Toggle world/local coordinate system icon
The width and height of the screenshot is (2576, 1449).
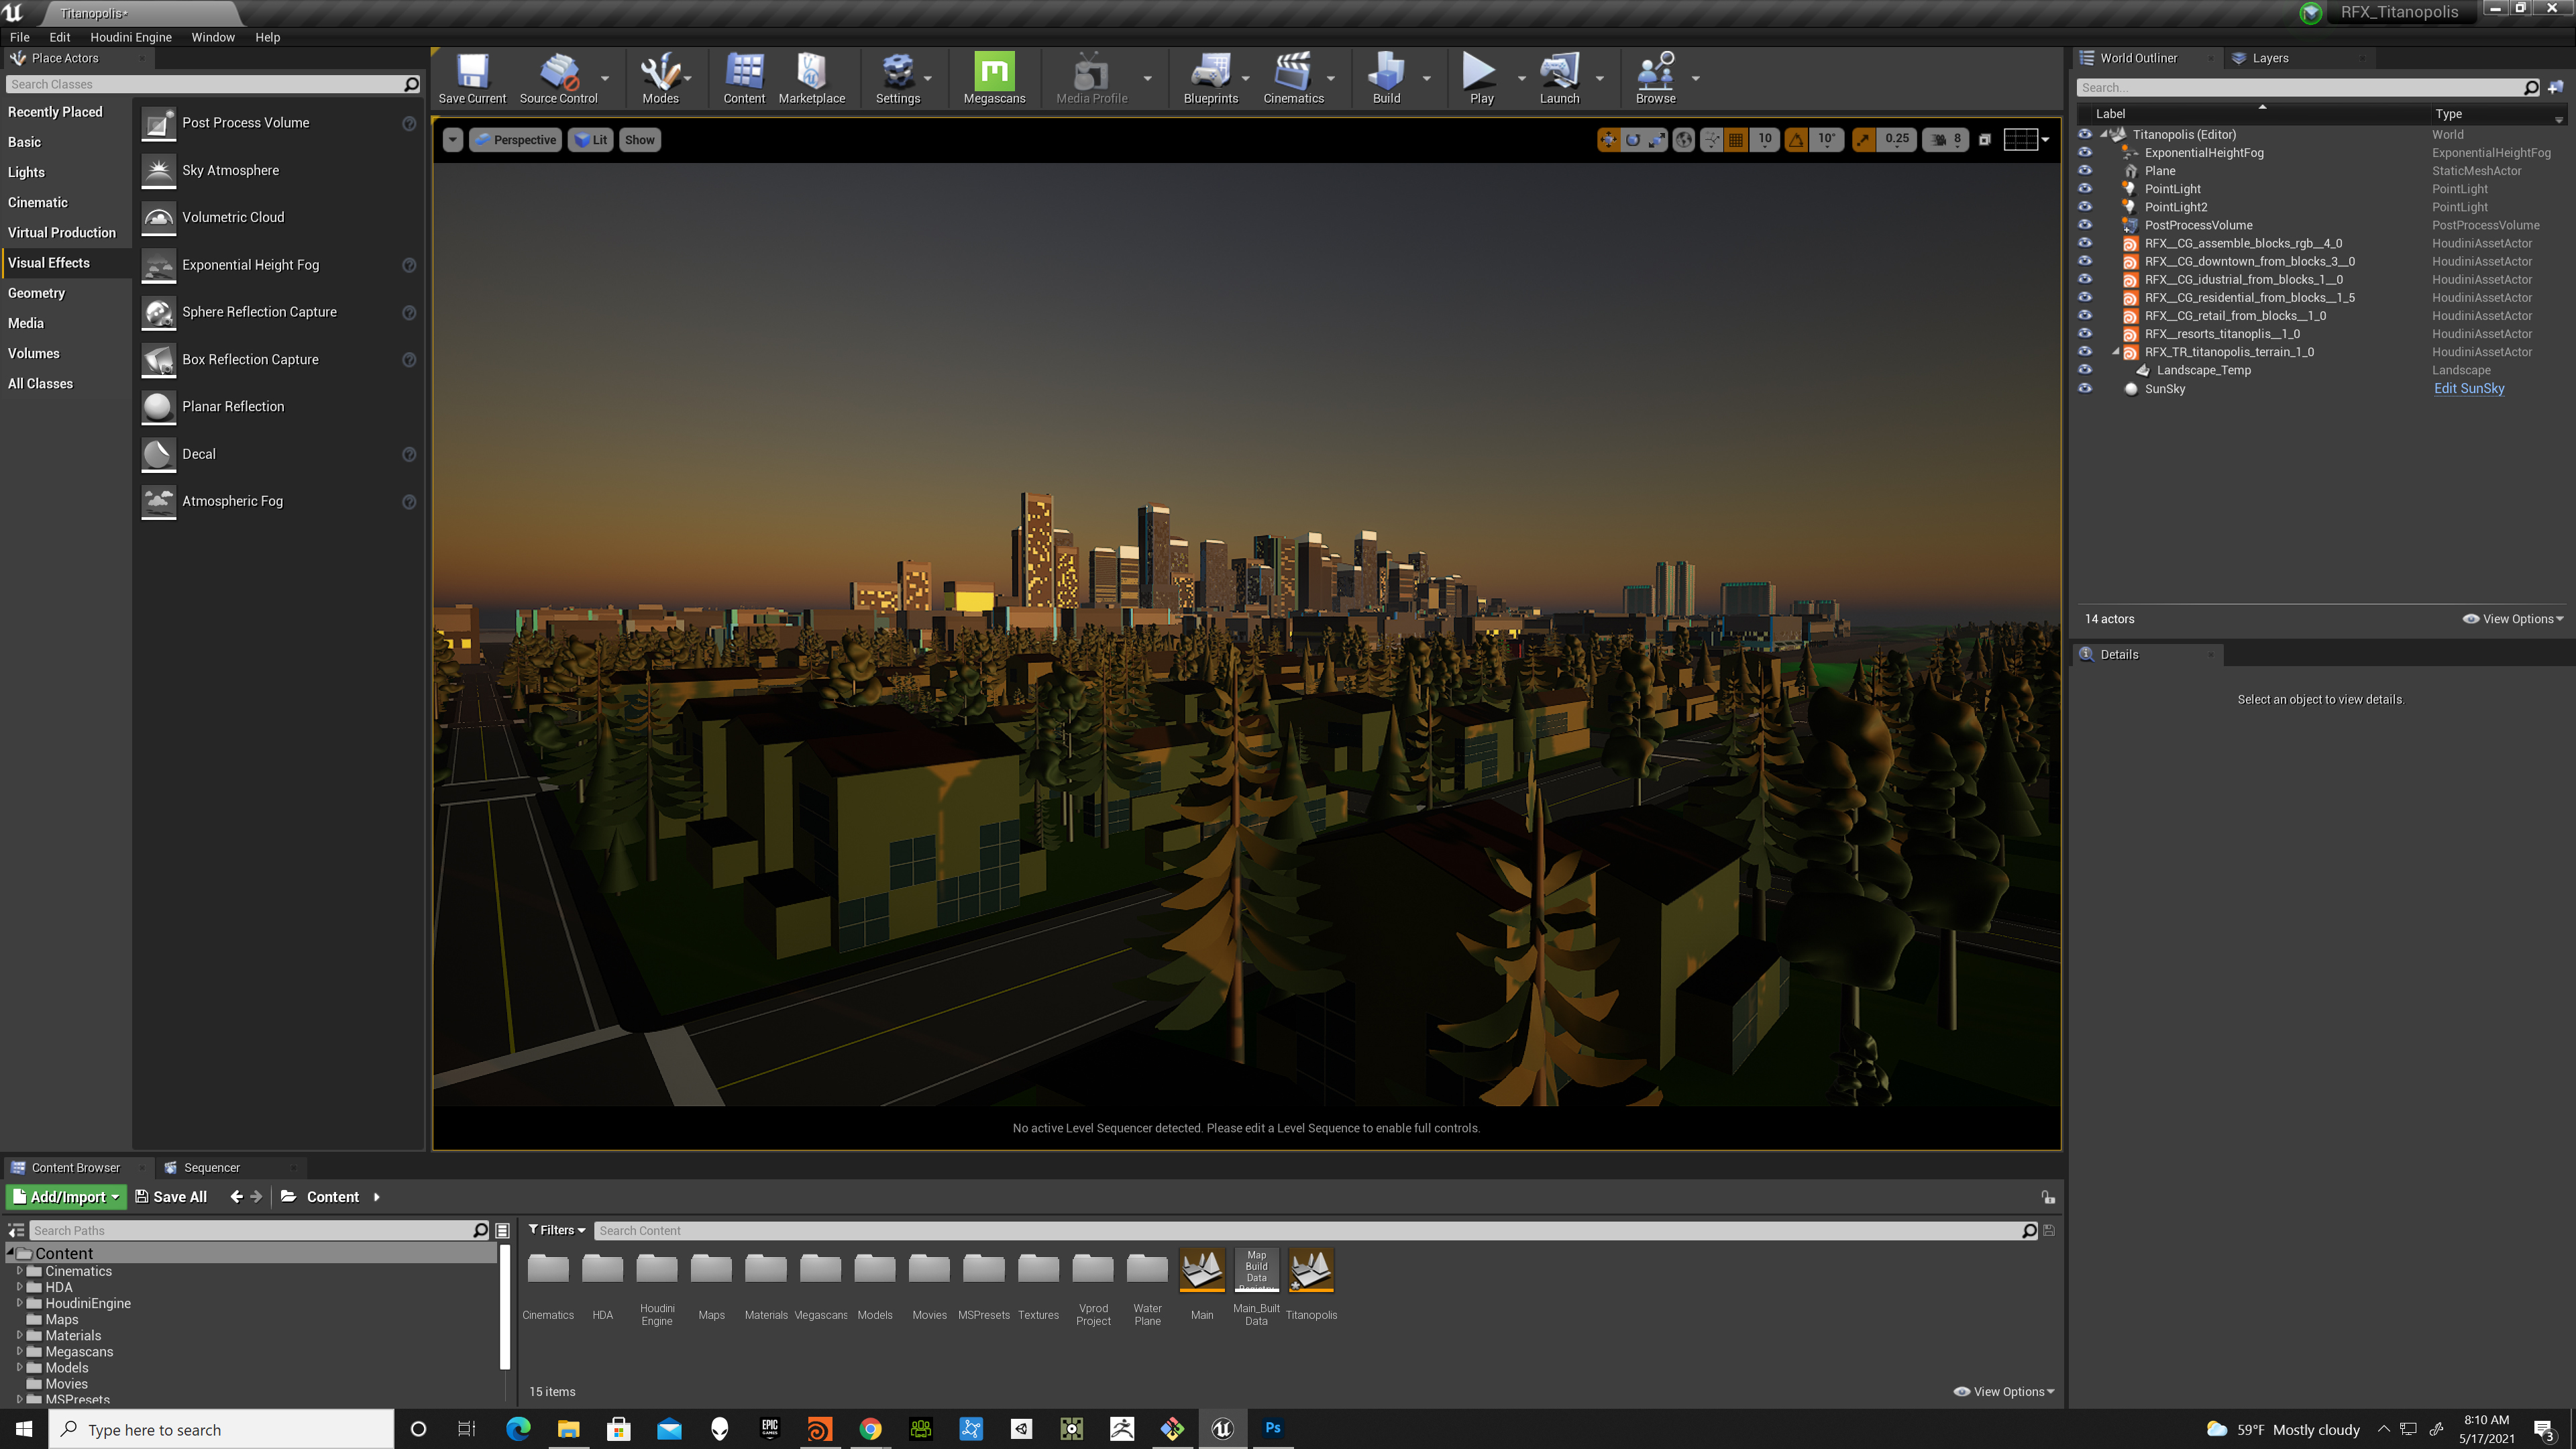[1684, 140]
